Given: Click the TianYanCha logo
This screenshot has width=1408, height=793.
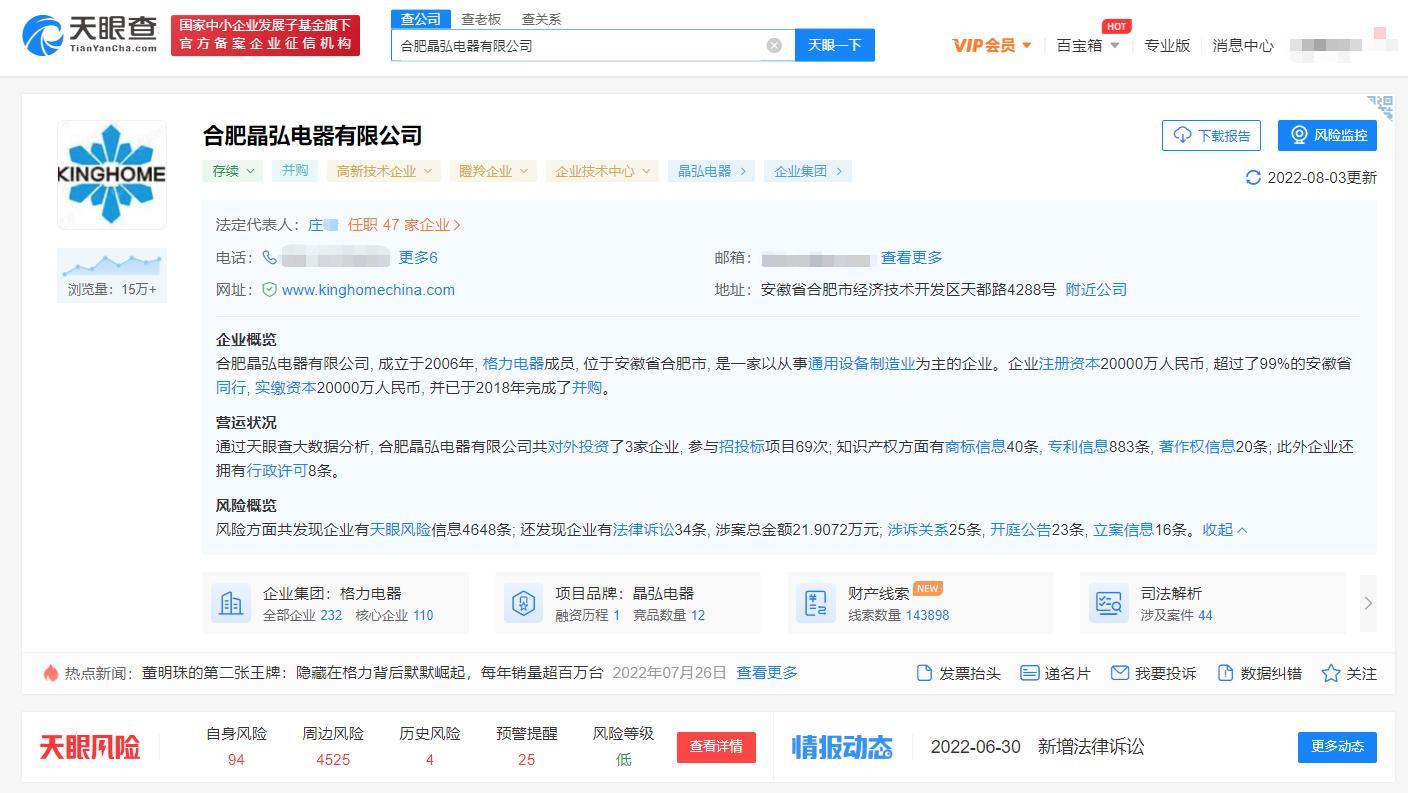Looking at the screenshot, I should [90, 35].
